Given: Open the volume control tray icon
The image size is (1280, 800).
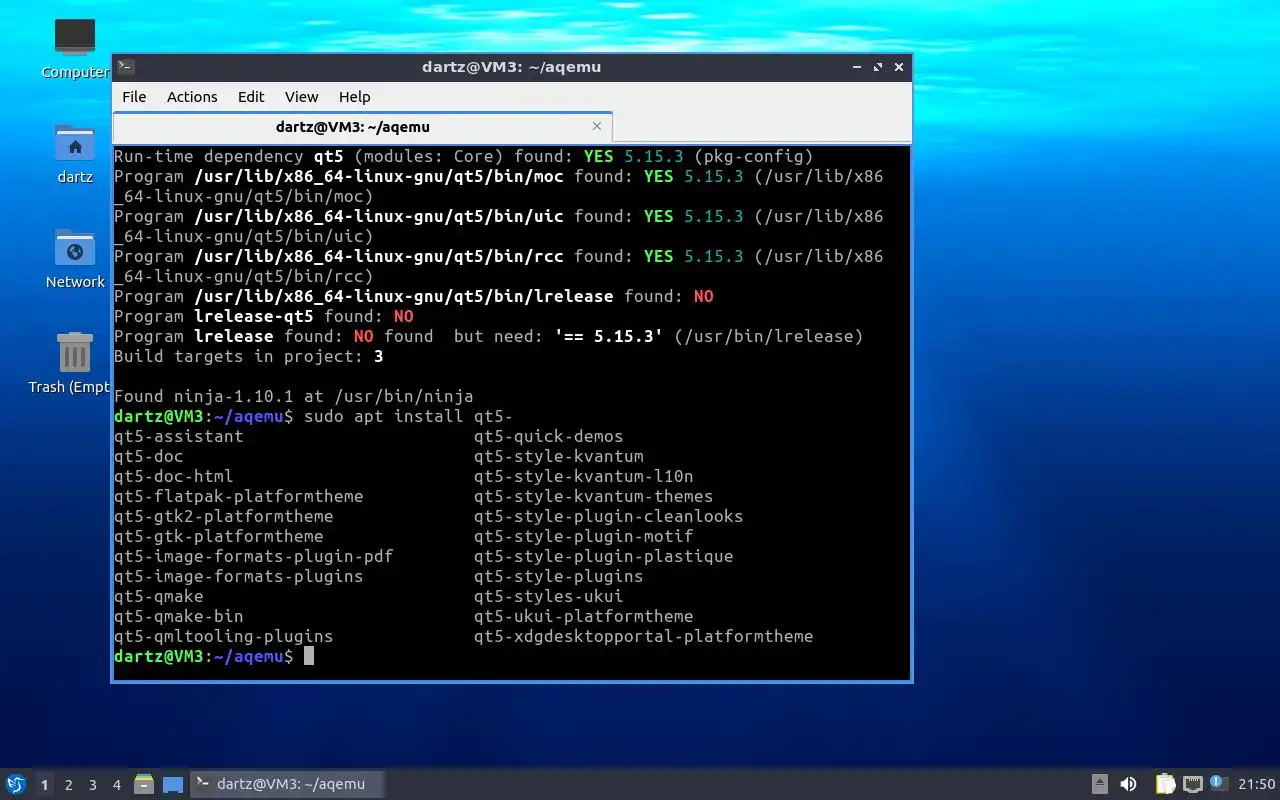Looking at the screenshot, I should (x=1128, y=784).
